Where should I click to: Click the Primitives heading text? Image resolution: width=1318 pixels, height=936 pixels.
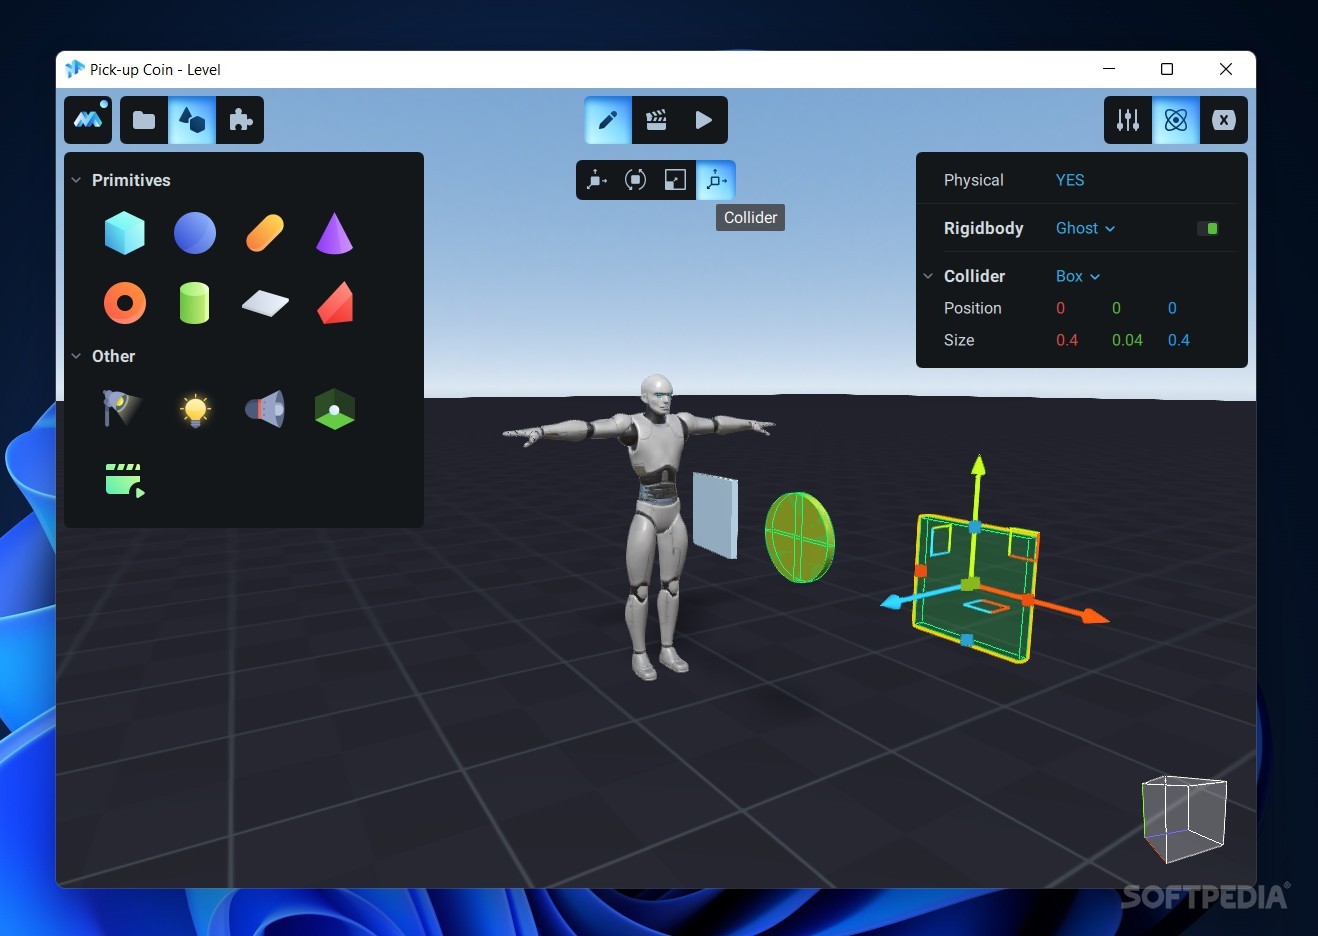131,180
